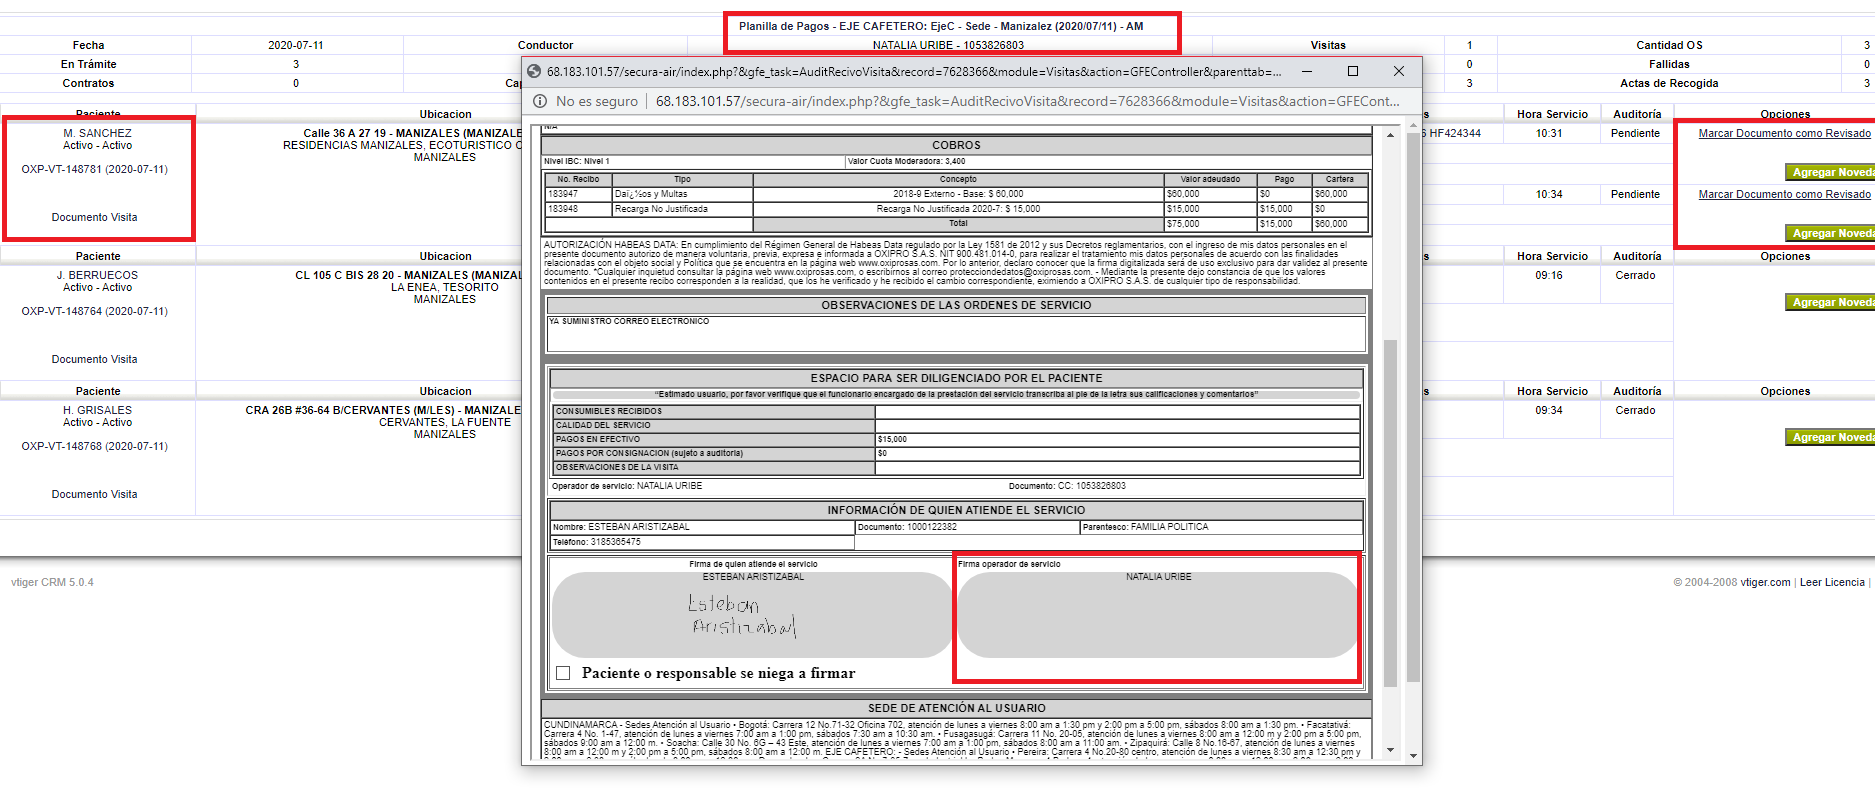Click visit code OXP-VT-148768
The height and width of the screenshot is (798, 1875).
pyautogui.click(x=95, y=446)
